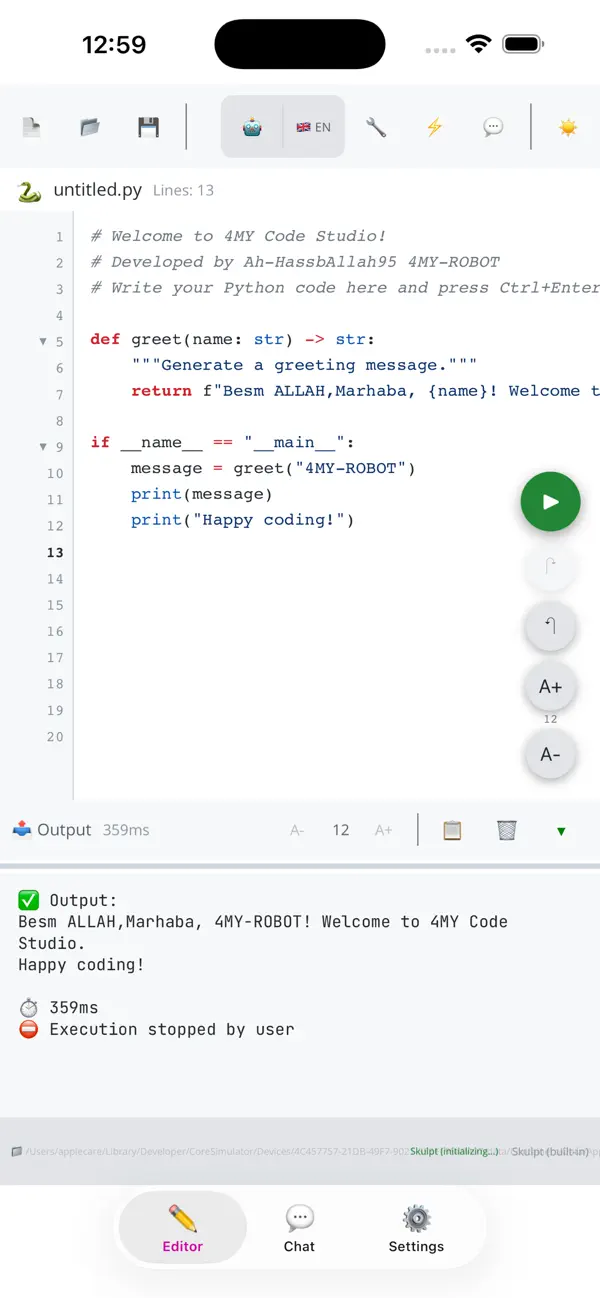Tap the Output panel tray icon
This screenshot has width=600, height=1298.
[22, 829]
